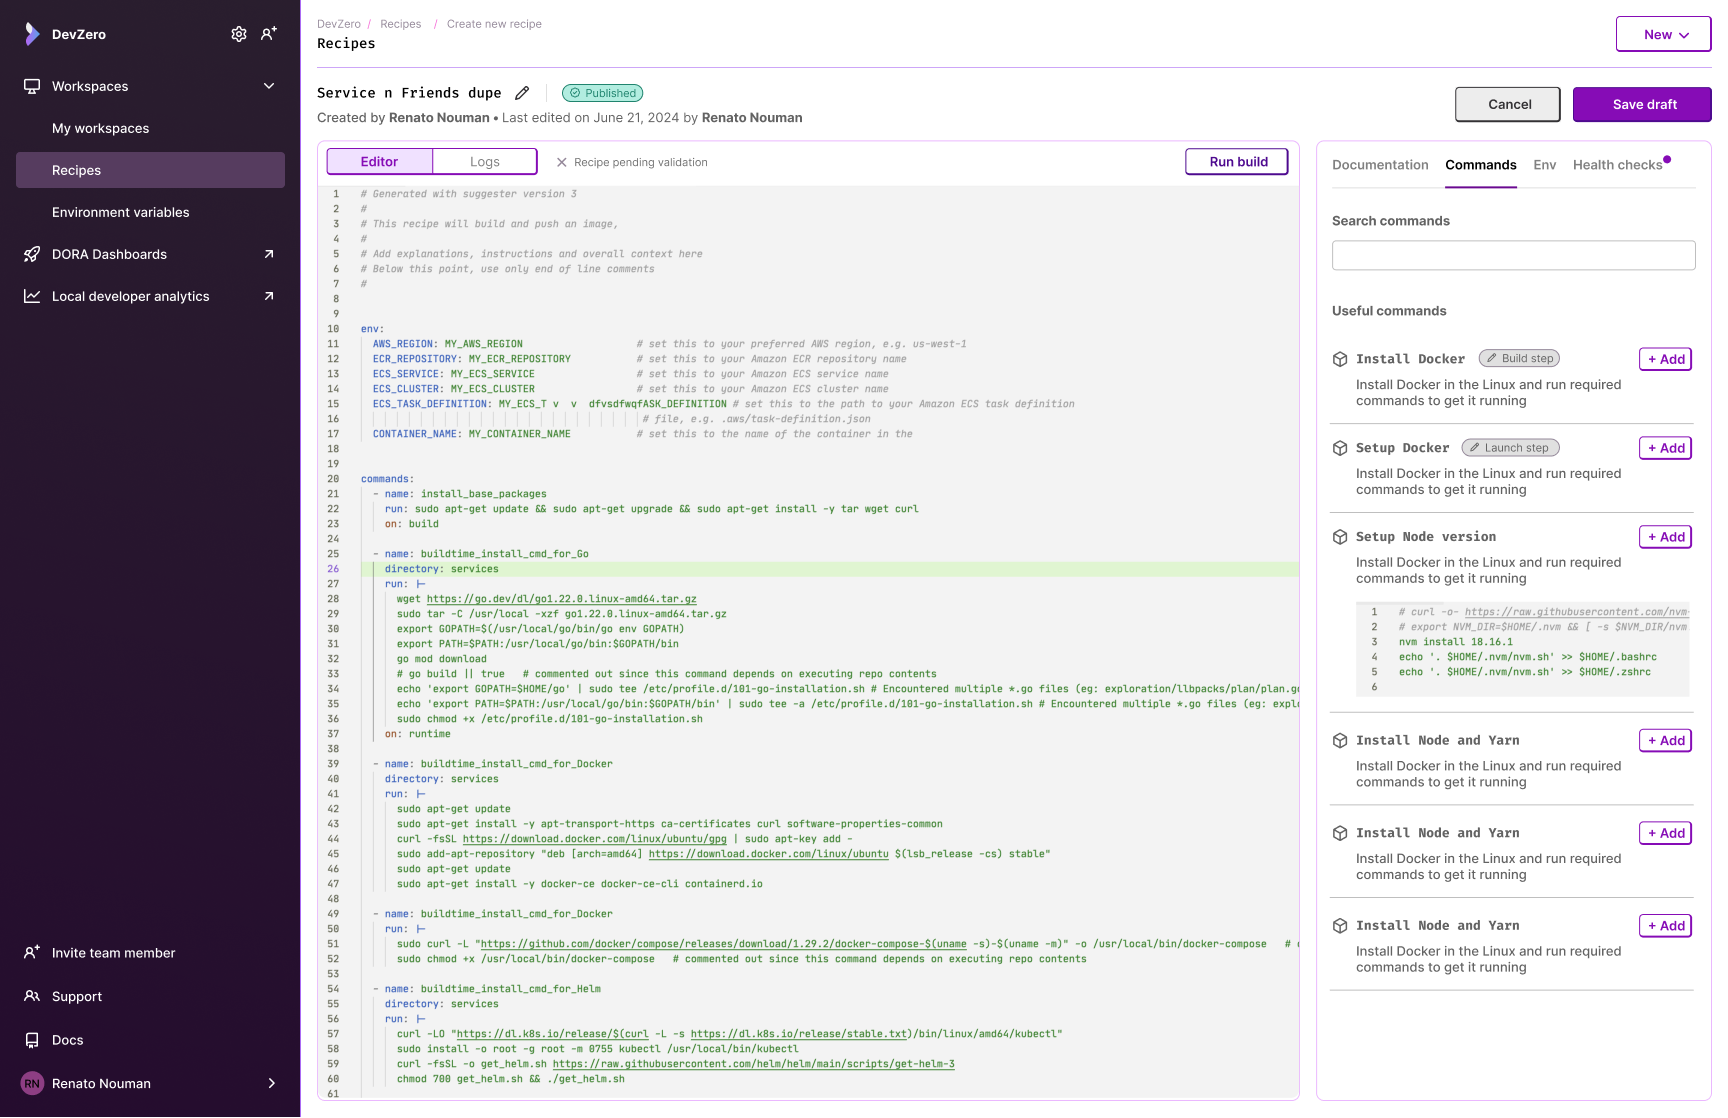Edit the recipe title with the pencil icon
Image resolution: width=1728 pixels, height=1118 pixels.
click(x=522, y=92)
